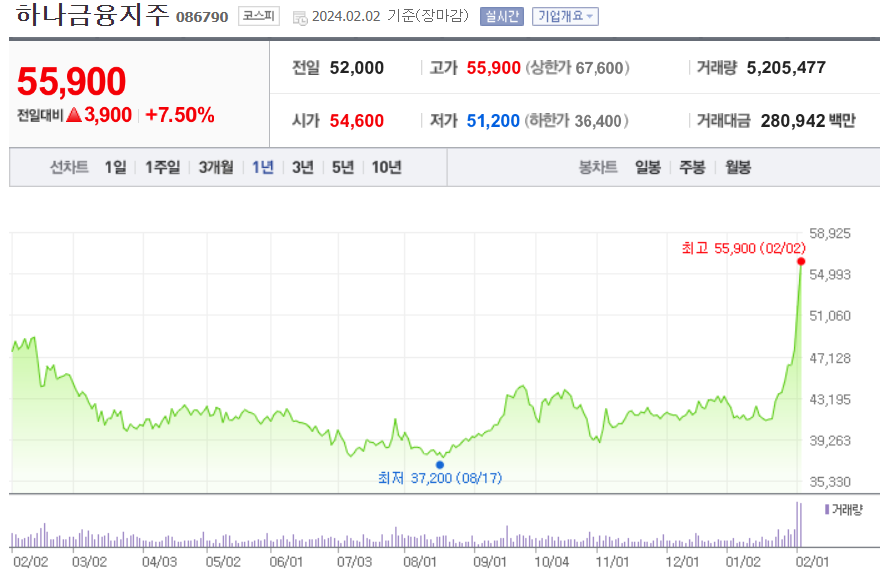Select the 1주일 line chart tab
This screenshot has height=581, width=880.
163,167
